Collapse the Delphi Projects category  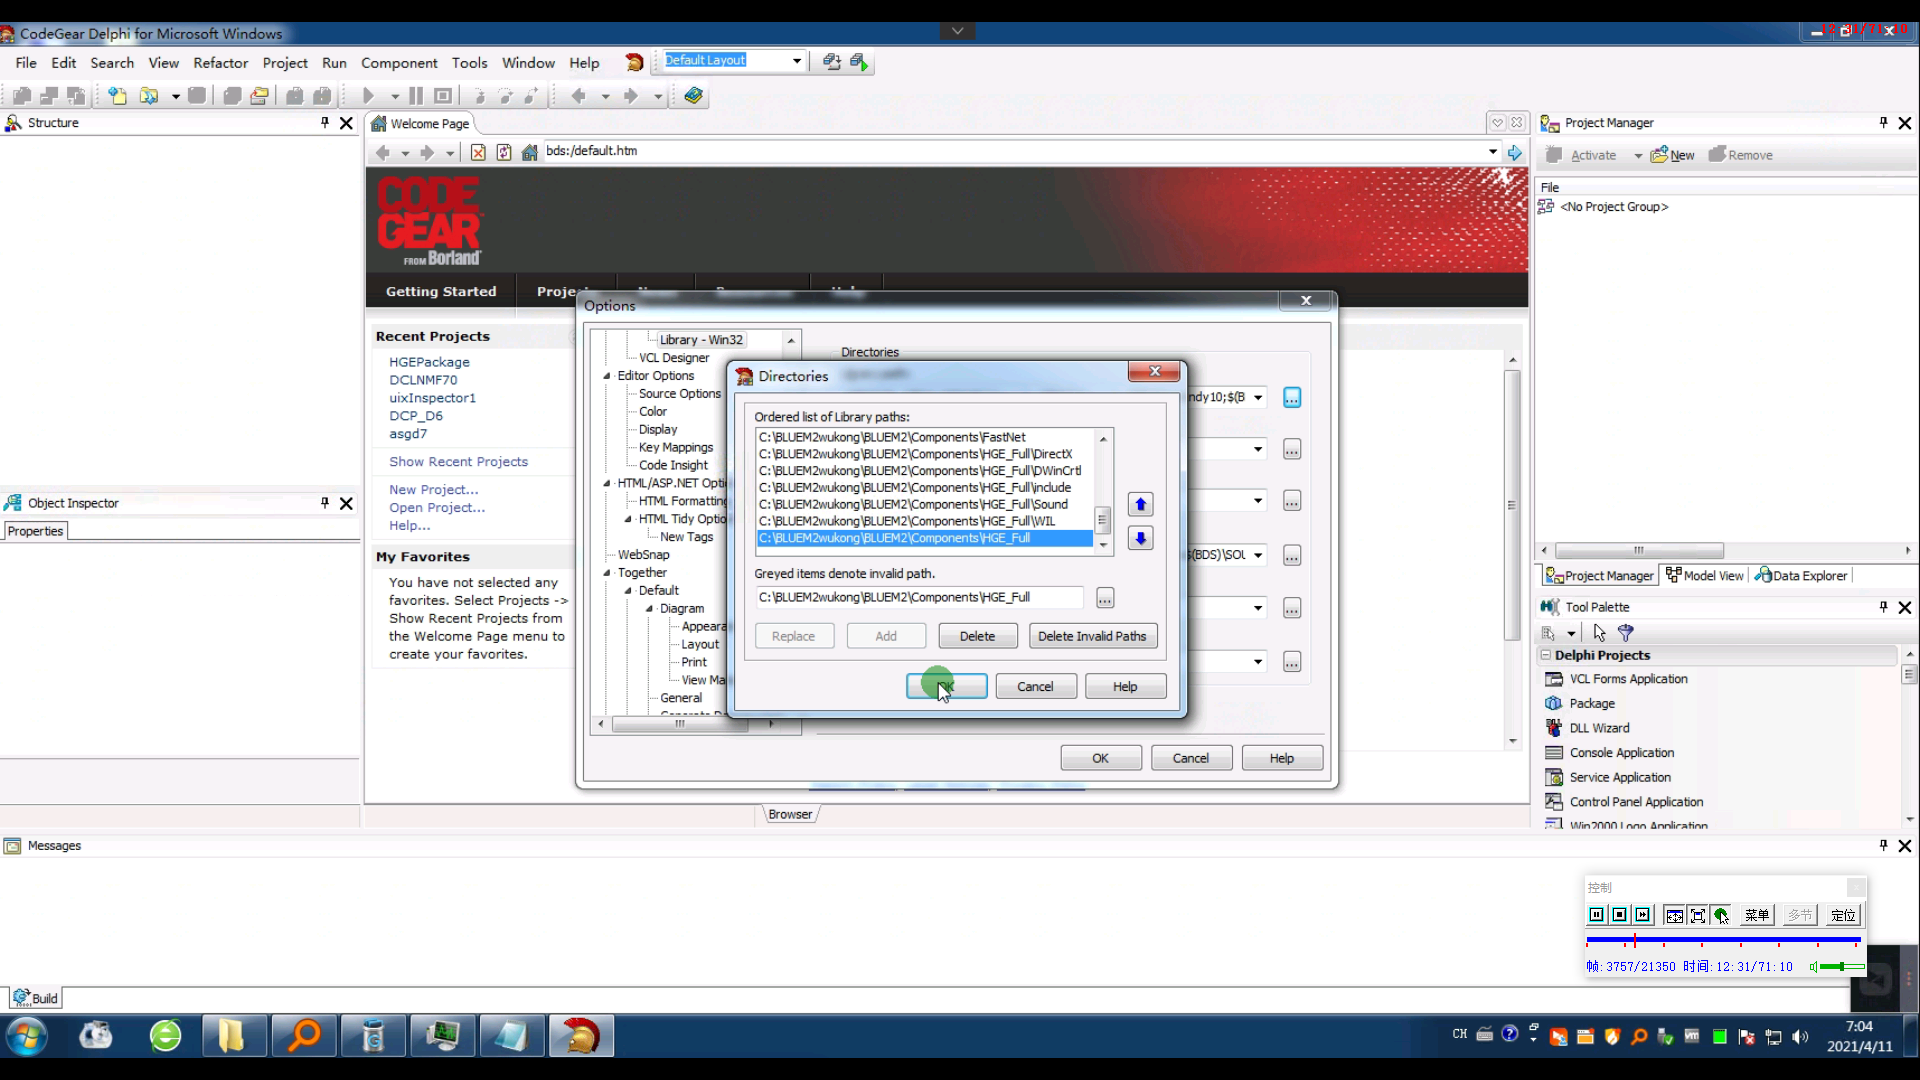1546,655
